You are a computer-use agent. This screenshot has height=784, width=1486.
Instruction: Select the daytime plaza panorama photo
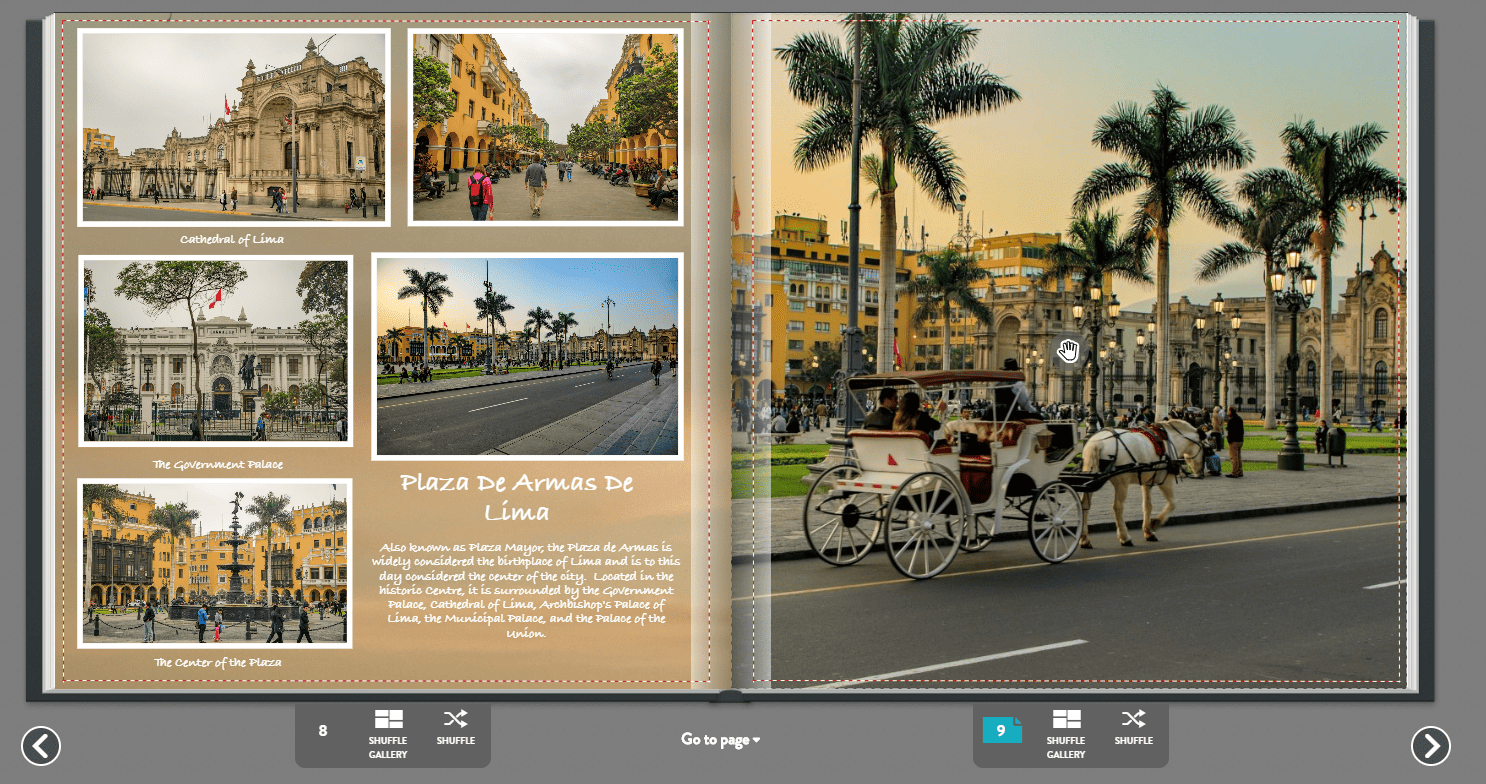(x=527, y=356)
